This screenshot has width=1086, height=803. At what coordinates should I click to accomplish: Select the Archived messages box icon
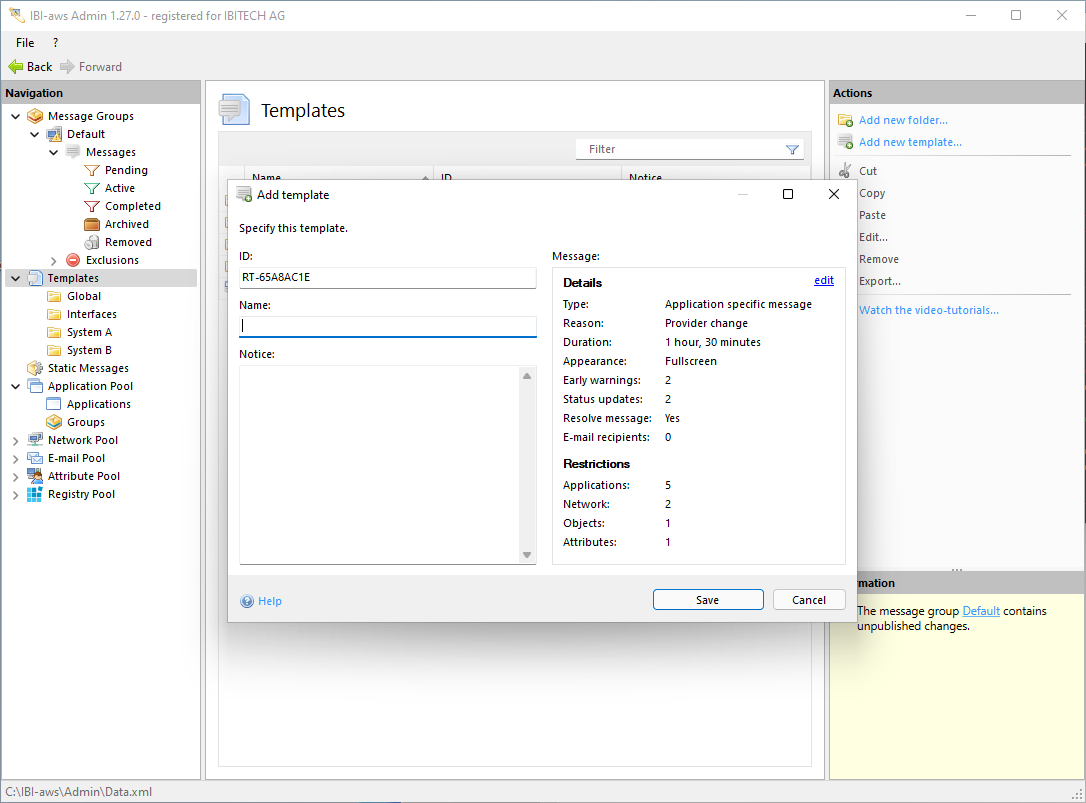click(x=92, y=224)
